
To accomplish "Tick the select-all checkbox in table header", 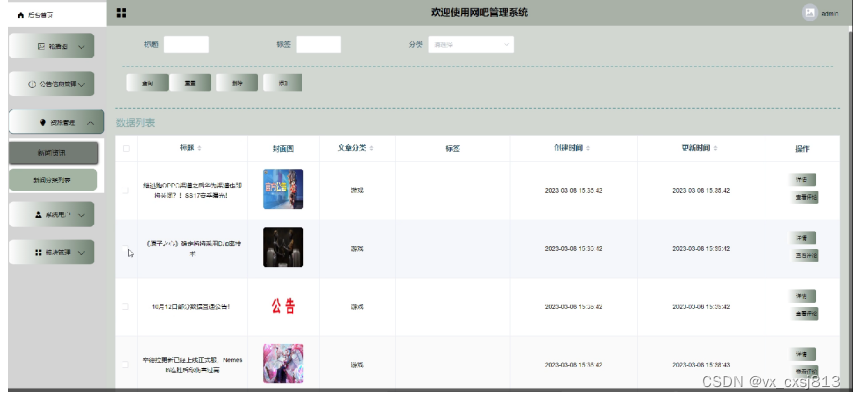I will pyautogui.click(x=127, y=148).
